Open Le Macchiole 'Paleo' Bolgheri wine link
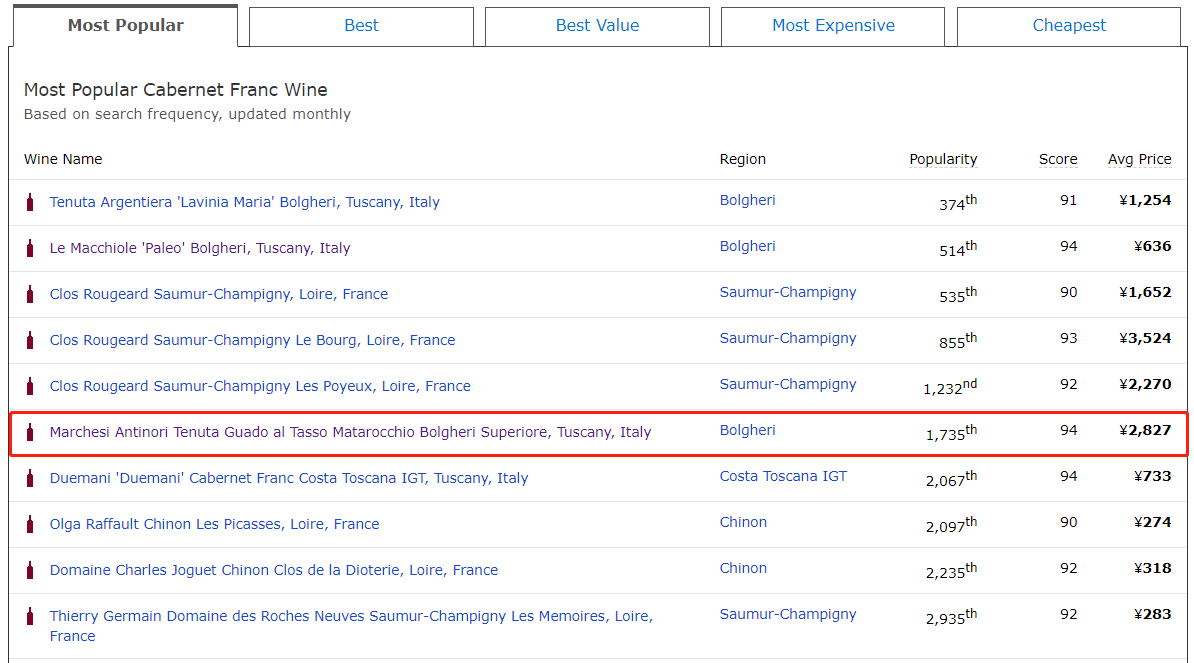 [200, 248]
